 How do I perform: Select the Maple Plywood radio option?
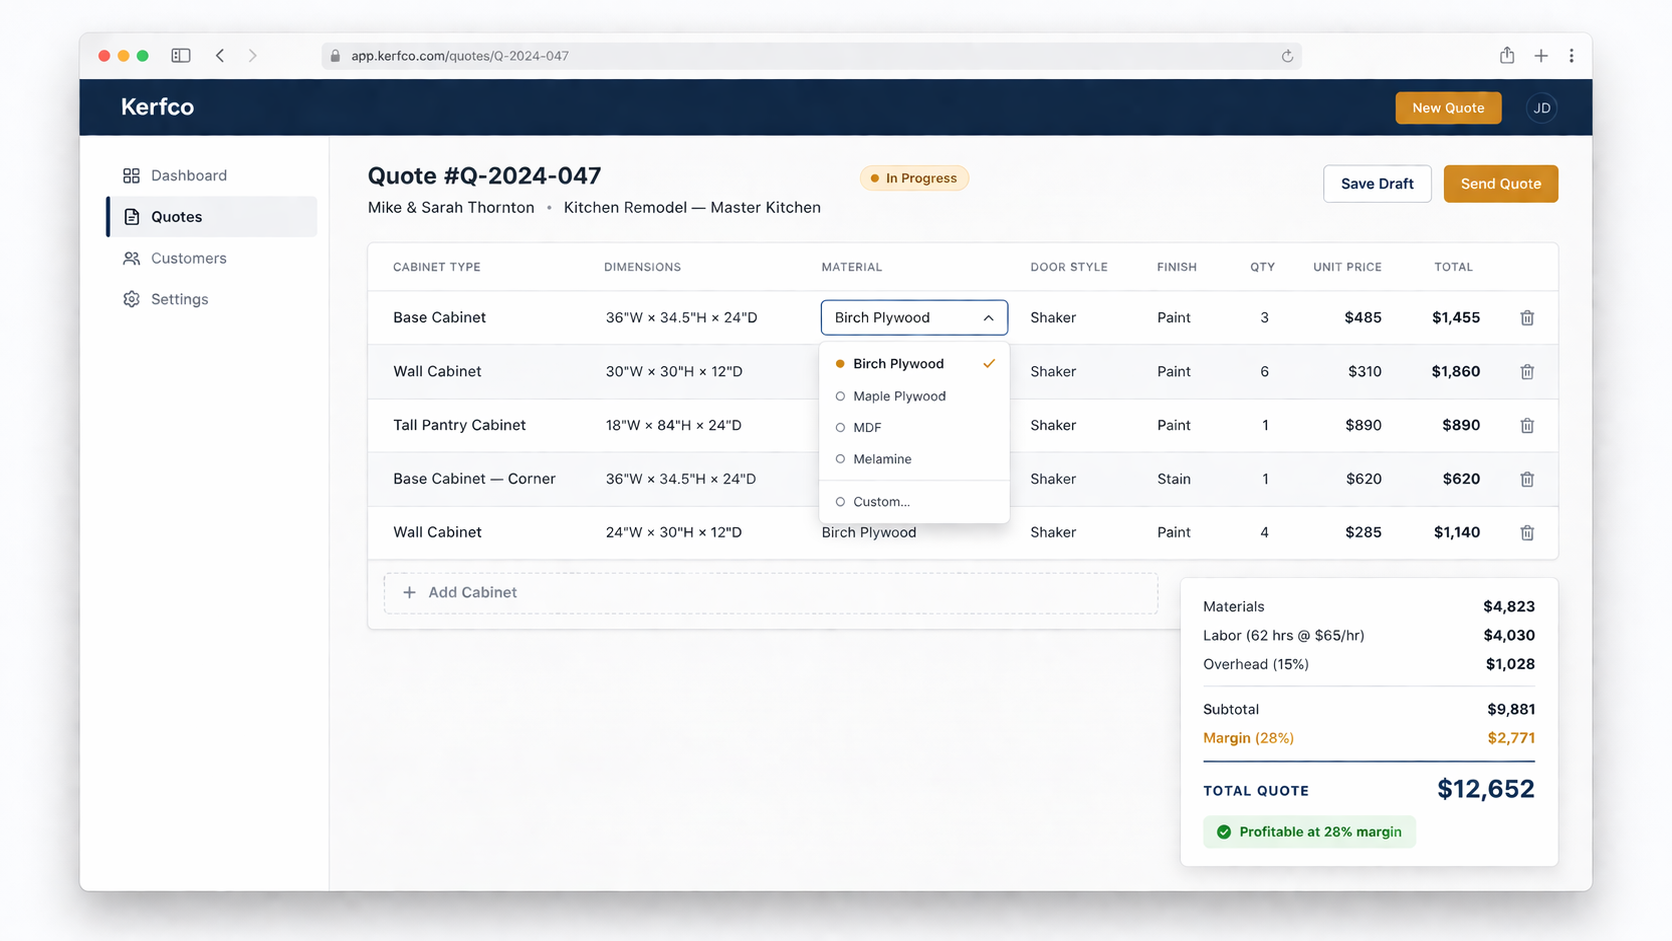pos(898,396)
